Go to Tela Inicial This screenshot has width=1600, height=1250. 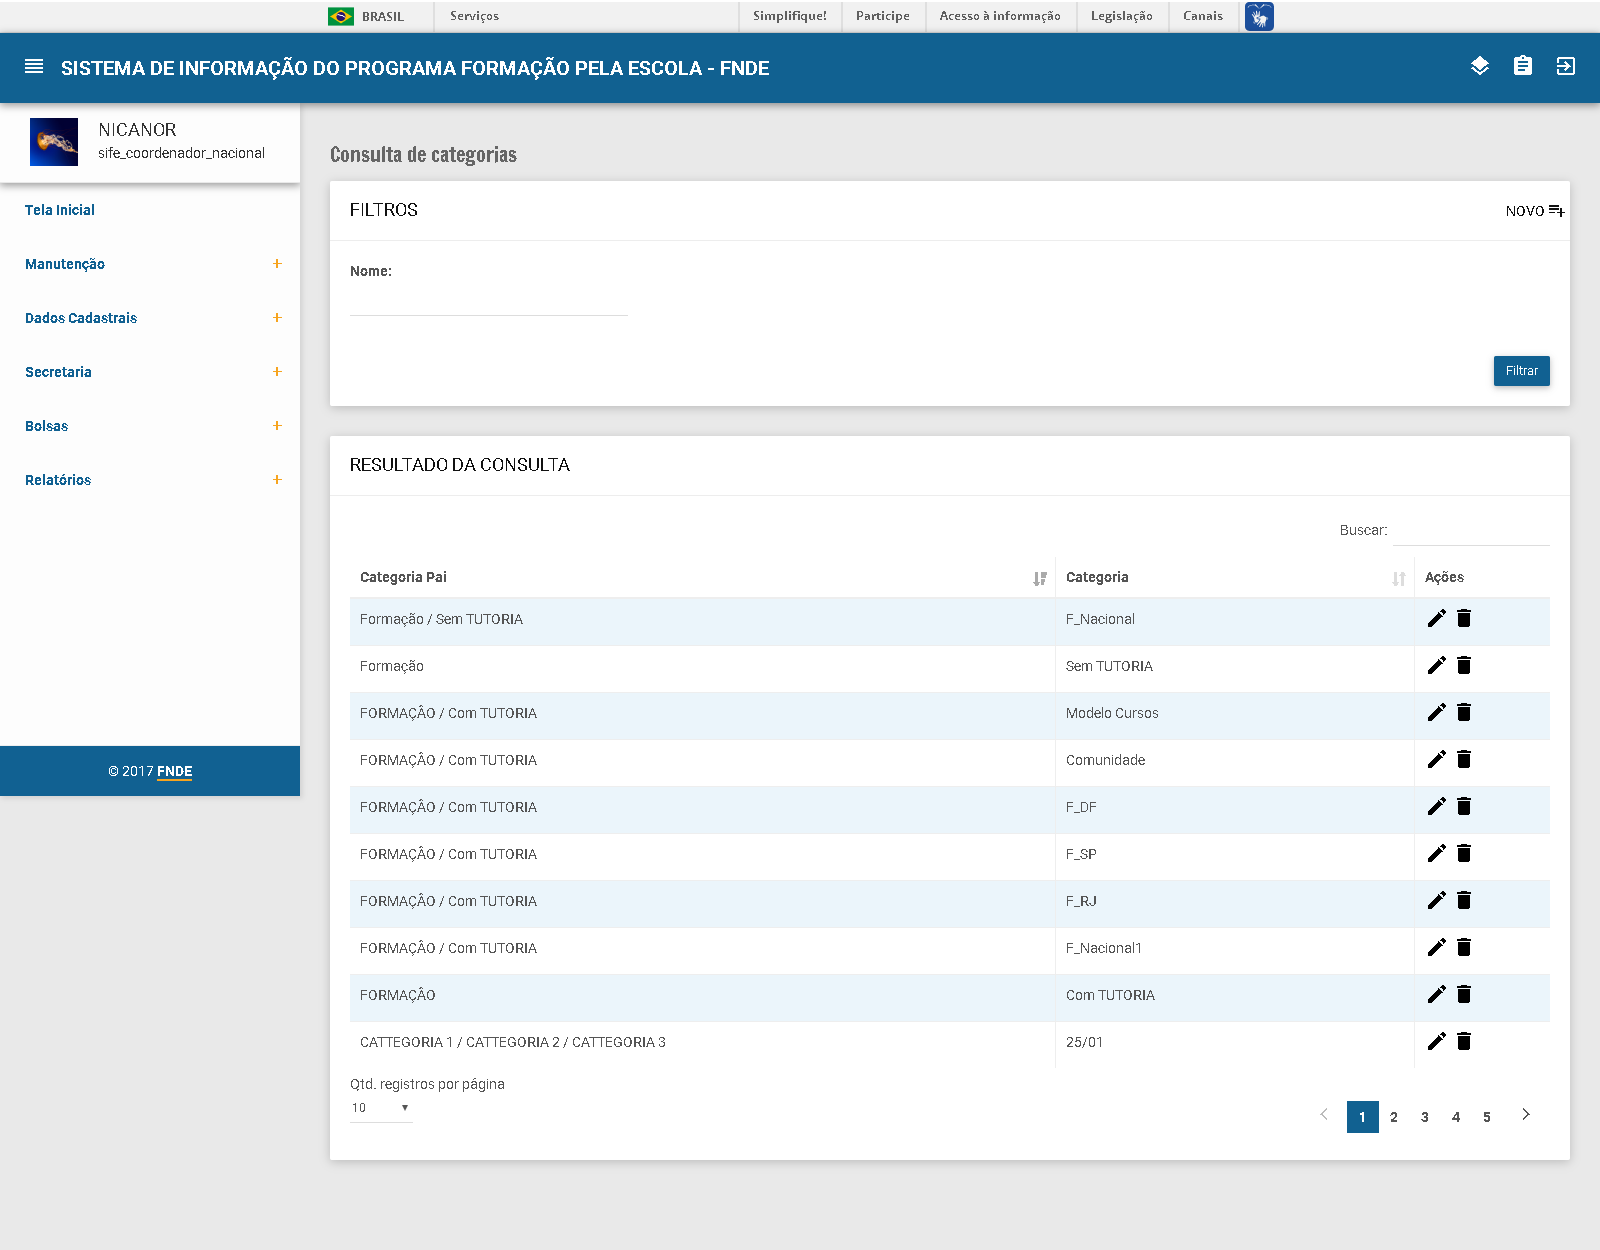[60, 210]
